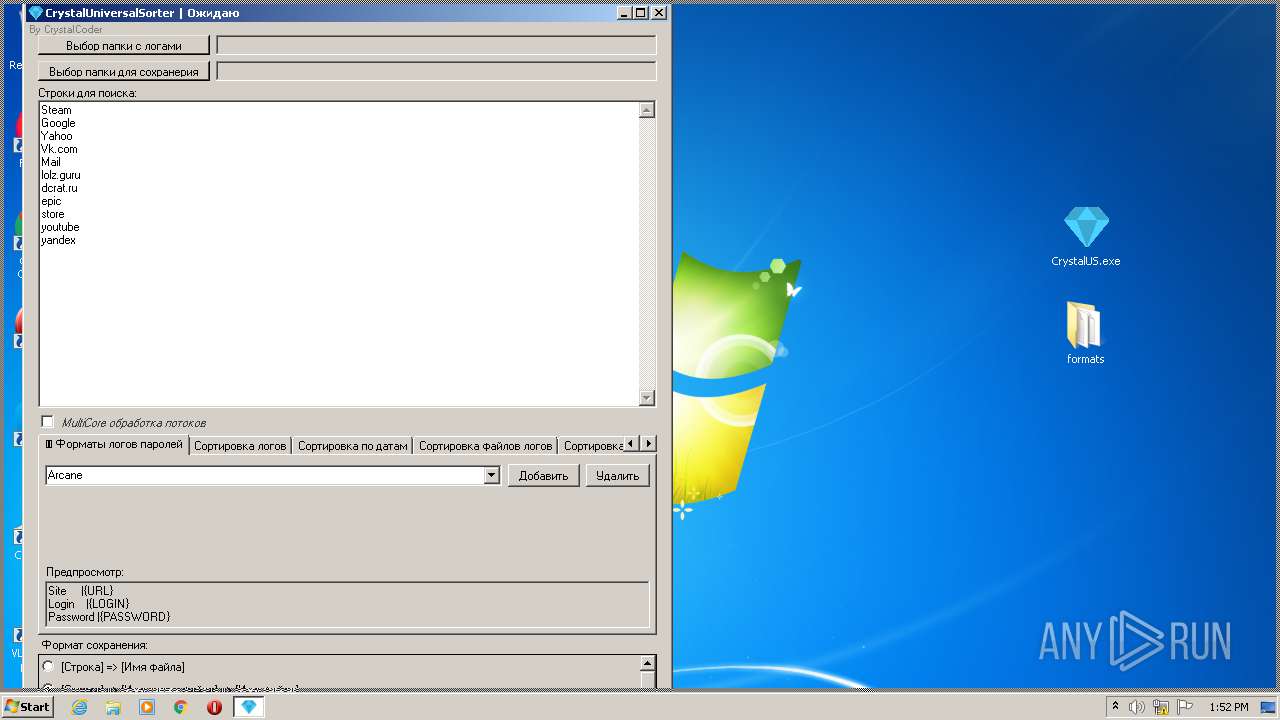Click the yandex line in search strings
The height and width of the screenshot is (720, 1280).
pos(58,240)
